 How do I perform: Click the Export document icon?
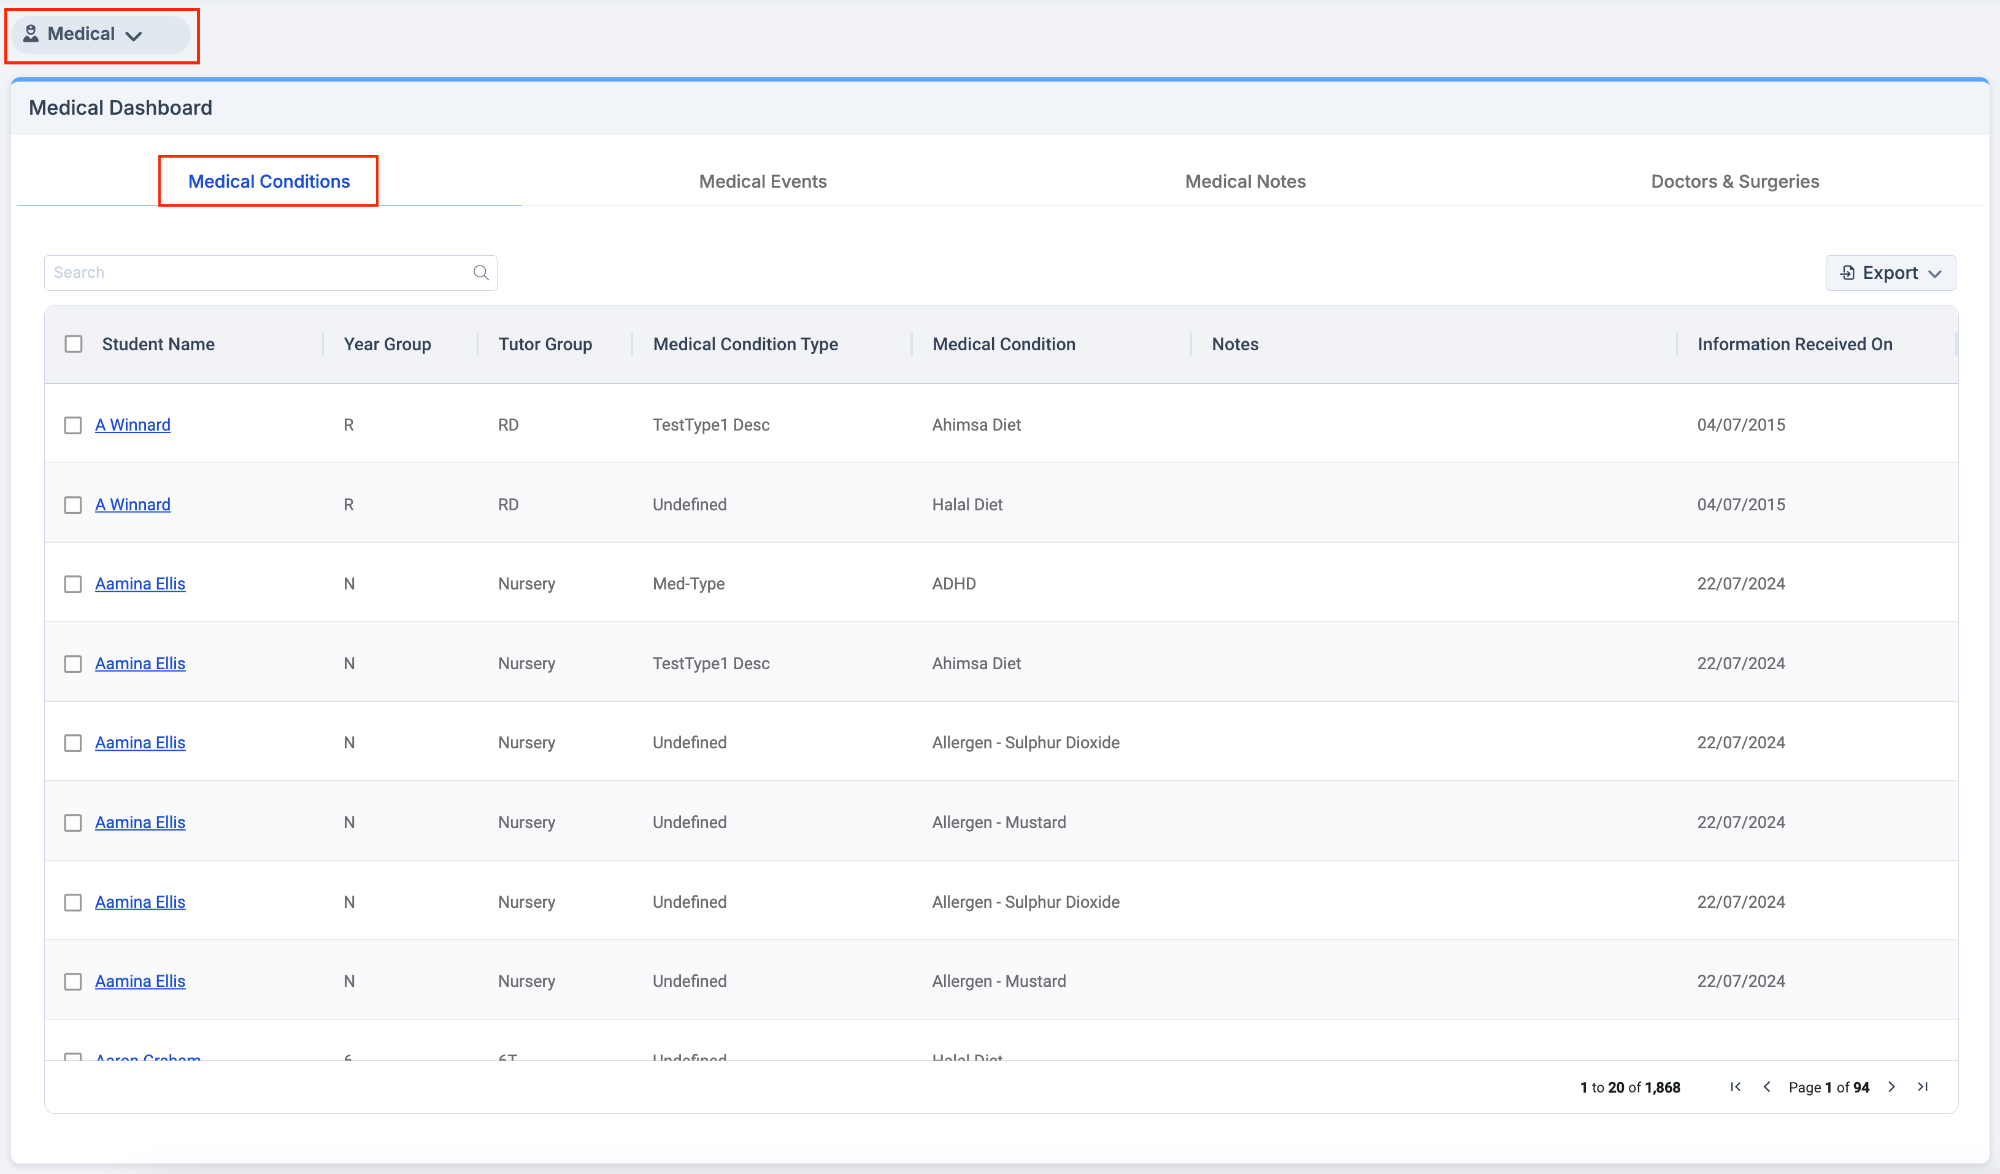click(1848, 273)
